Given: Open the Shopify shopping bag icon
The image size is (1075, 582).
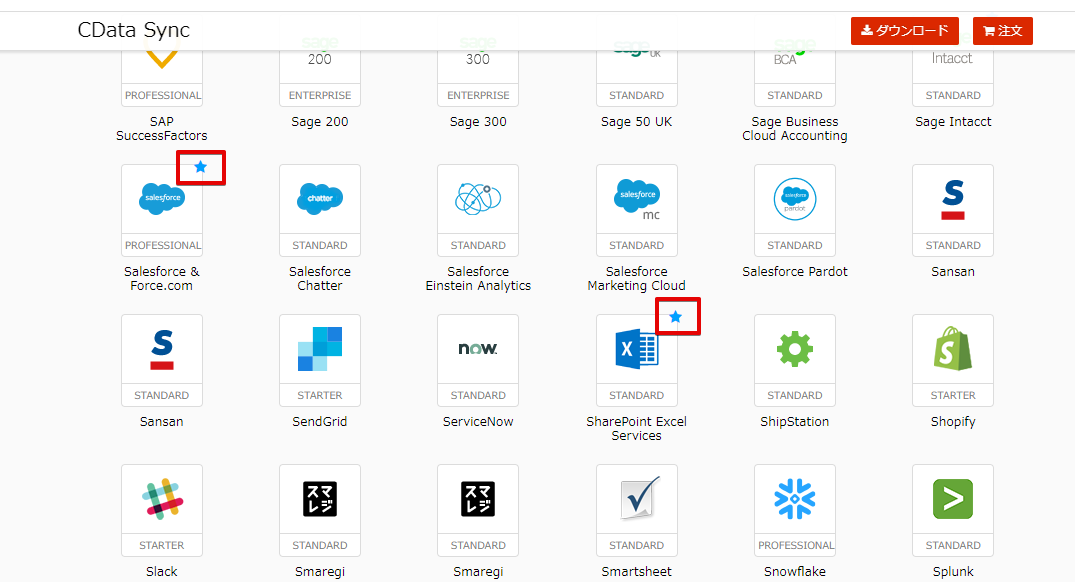Looking at the screenshot, I should pos(953,348).
